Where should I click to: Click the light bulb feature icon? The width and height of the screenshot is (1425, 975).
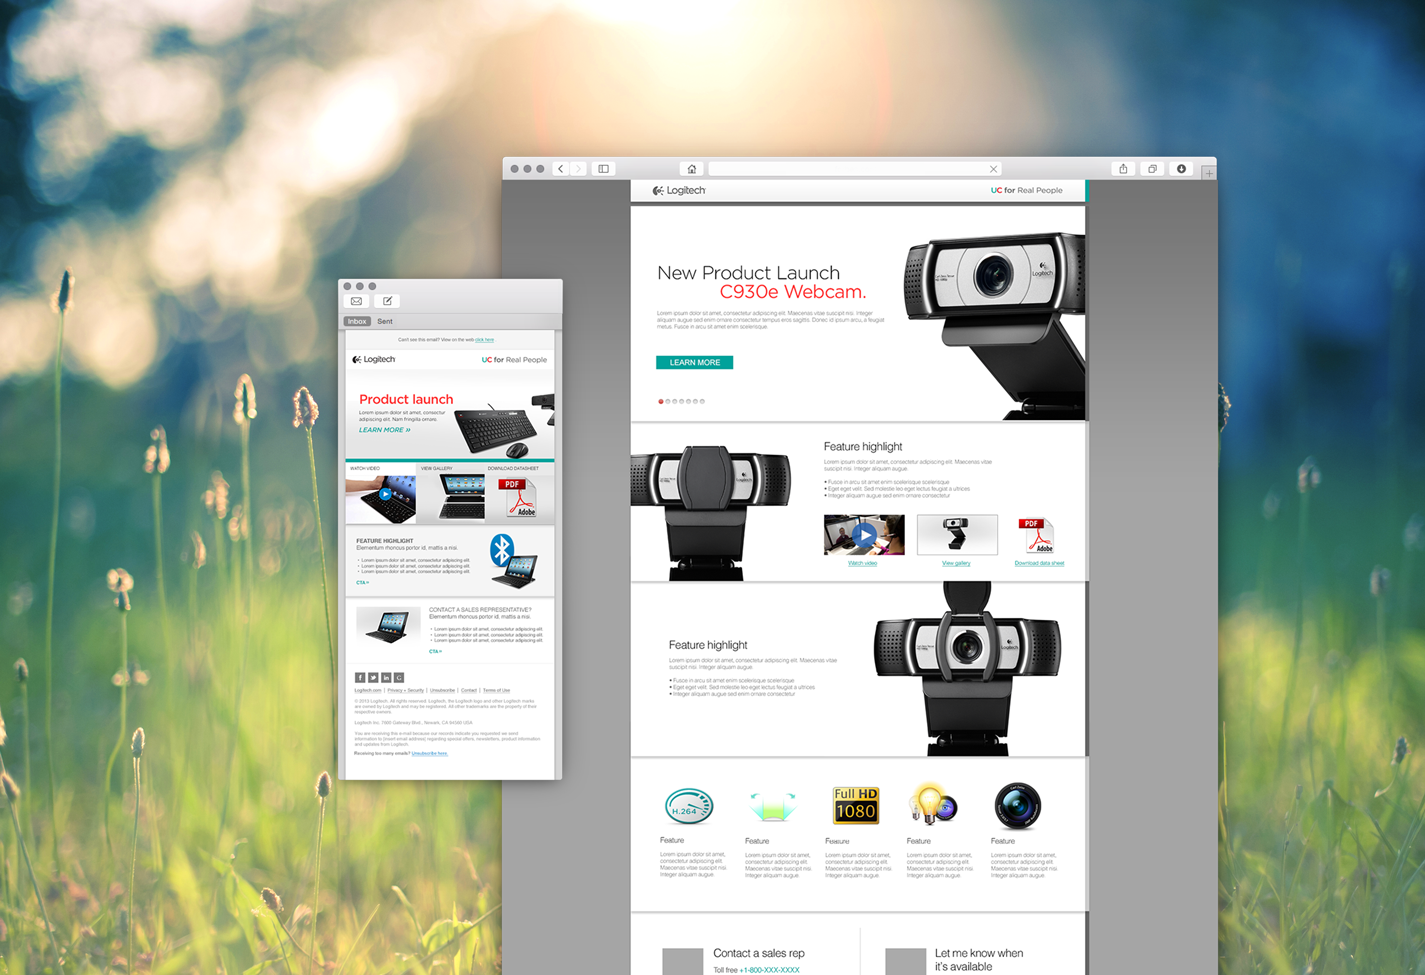coord(933,805)
